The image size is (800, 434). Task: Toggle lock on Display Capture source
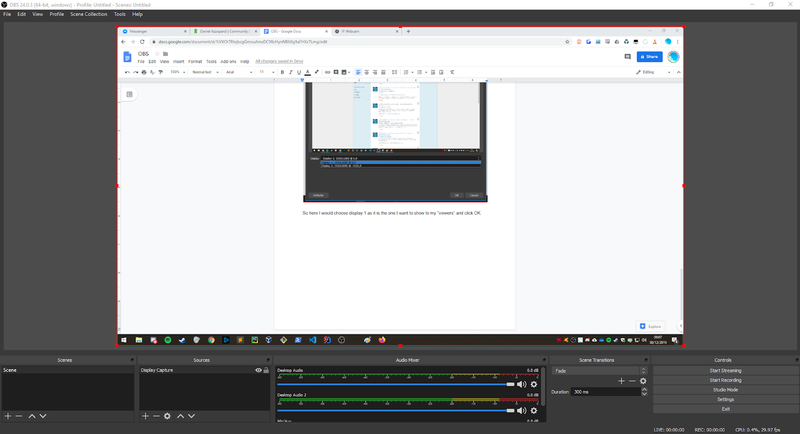(266, 370)
